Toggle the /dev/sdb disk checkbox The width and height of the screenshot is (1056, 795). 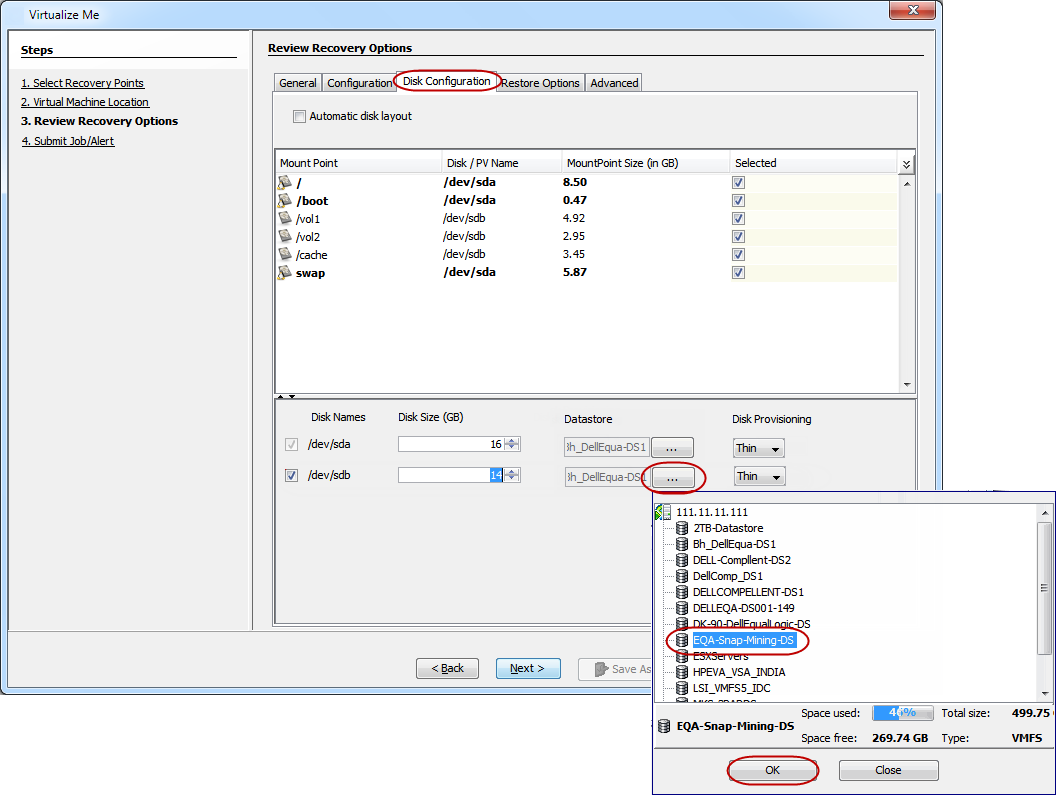291,476
